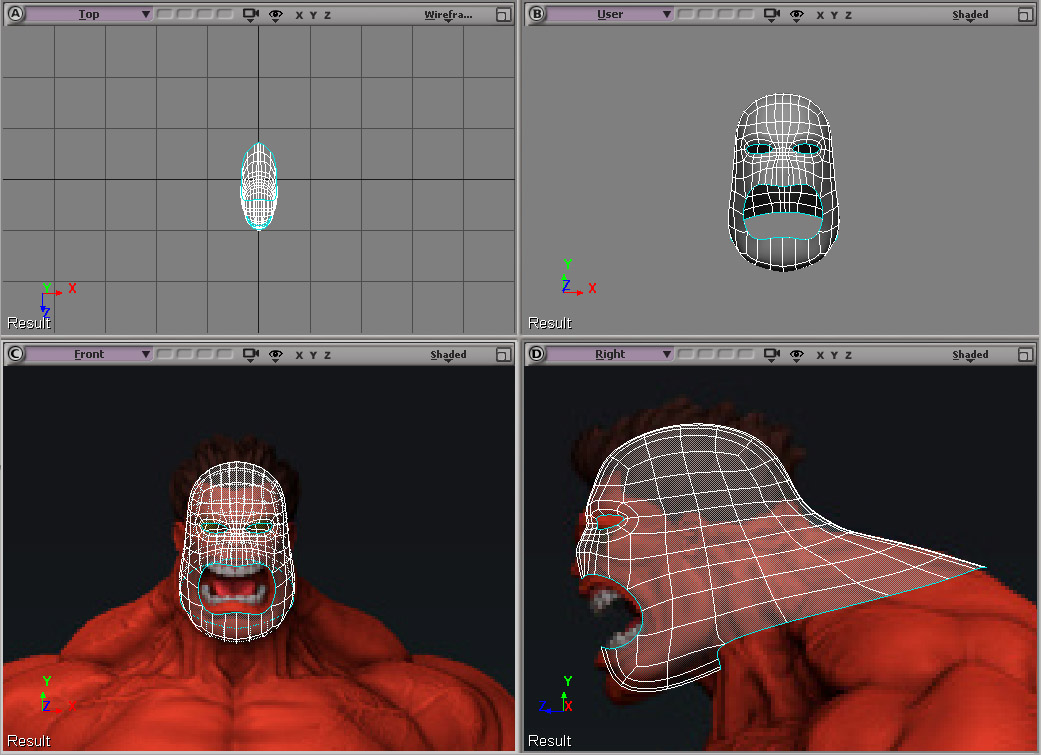Image resolution: width=1041 pixels, height=755 pixels.
Task: Open the Front view dropdown in viewport C
Action: click(89, 354)
